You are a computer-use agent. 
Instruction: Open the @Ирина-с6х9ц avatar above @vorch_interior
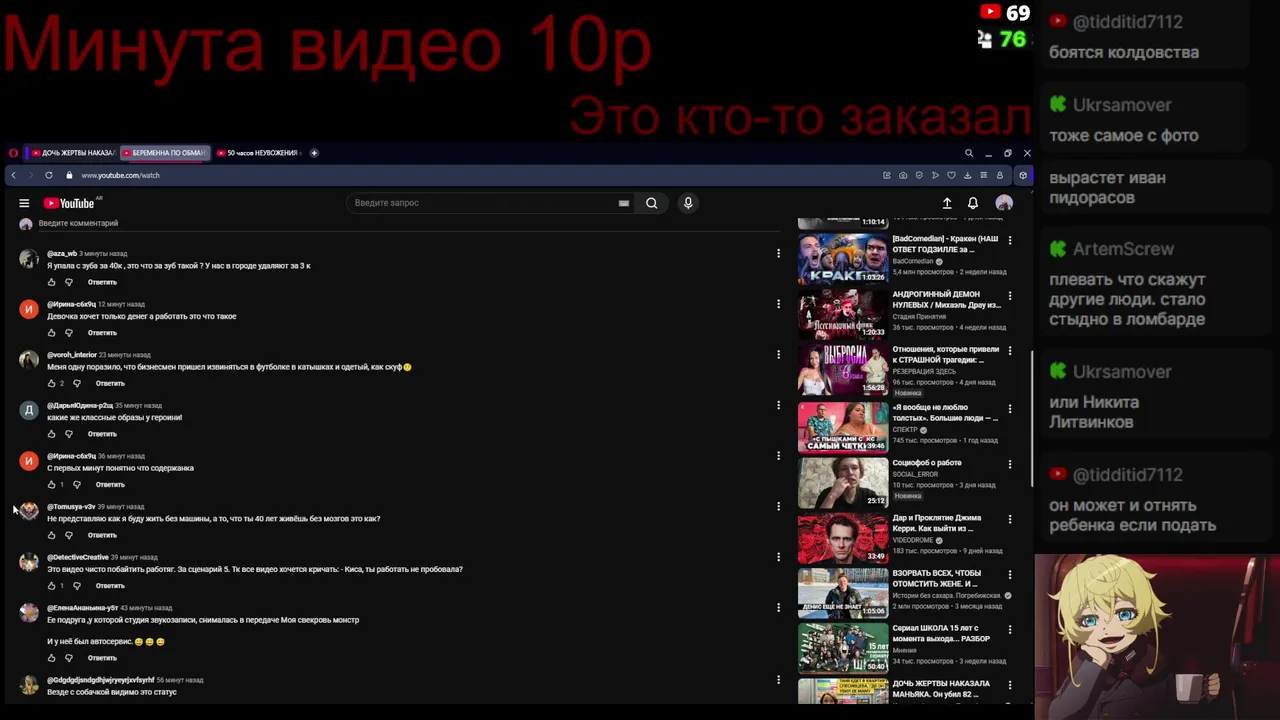[x=29, y=309]
